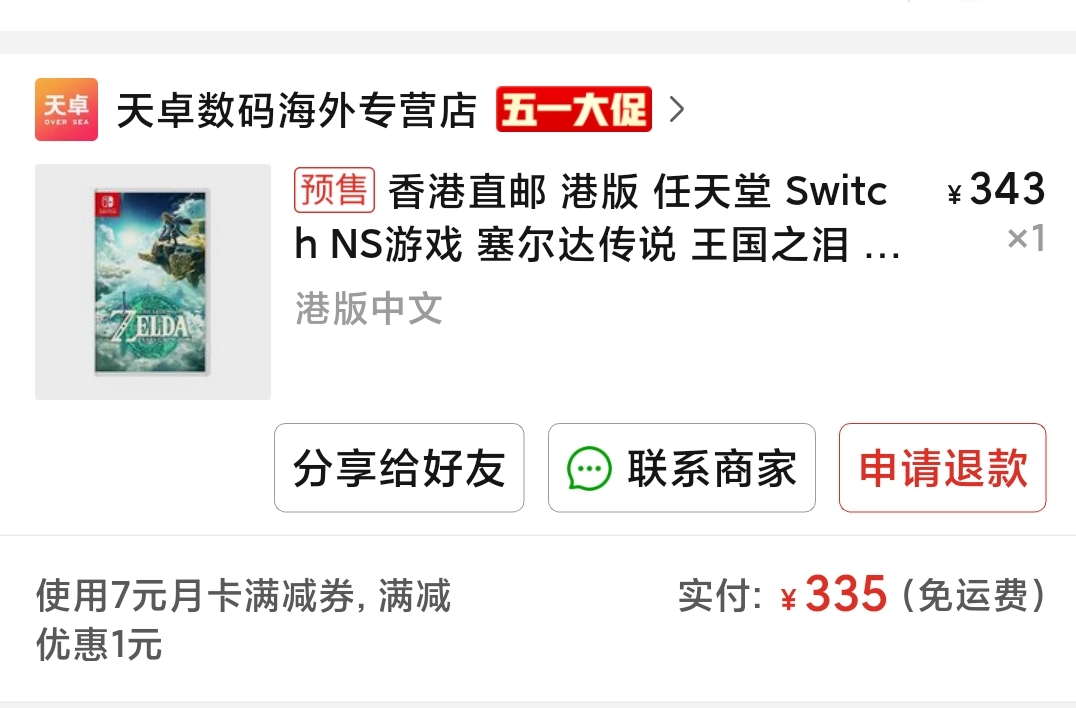1076x708 pixels.
Task: Open the Zelda game cover thumbnail
Action: (153, 282)
